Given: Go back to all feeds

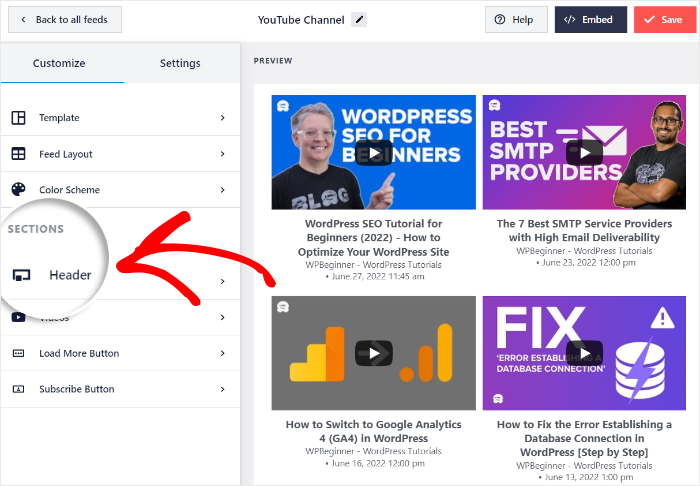Looking at the screenshot, I should pos(65,20).
